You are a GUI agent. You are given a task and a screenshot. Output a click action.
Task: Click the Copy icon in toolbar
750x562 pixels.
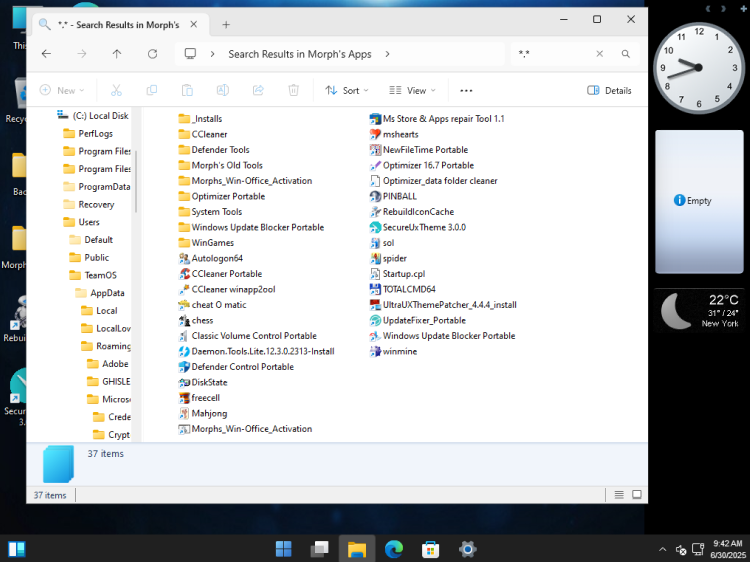click(x=152, y=90)
